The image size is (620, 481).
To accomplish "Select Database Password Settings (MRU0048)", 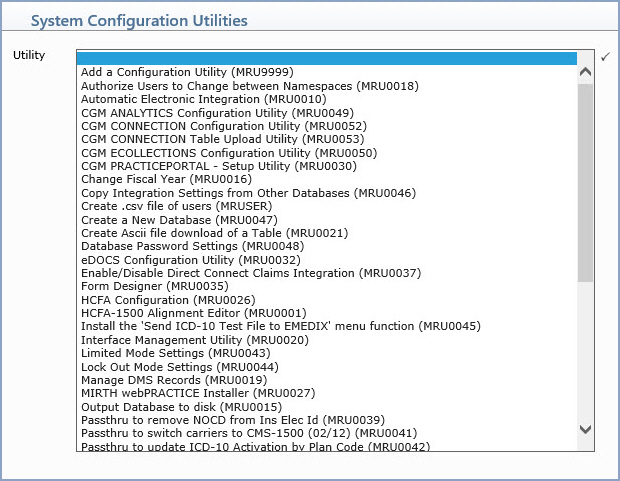I will [327, 246].
